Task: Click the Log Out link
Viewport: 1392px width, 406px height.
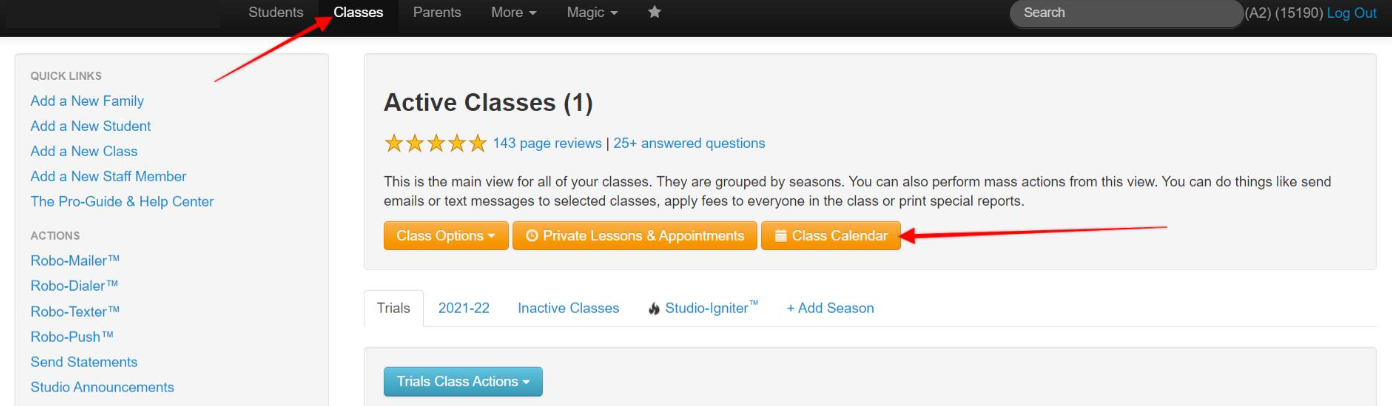Action: click(x=1351, y=13)
